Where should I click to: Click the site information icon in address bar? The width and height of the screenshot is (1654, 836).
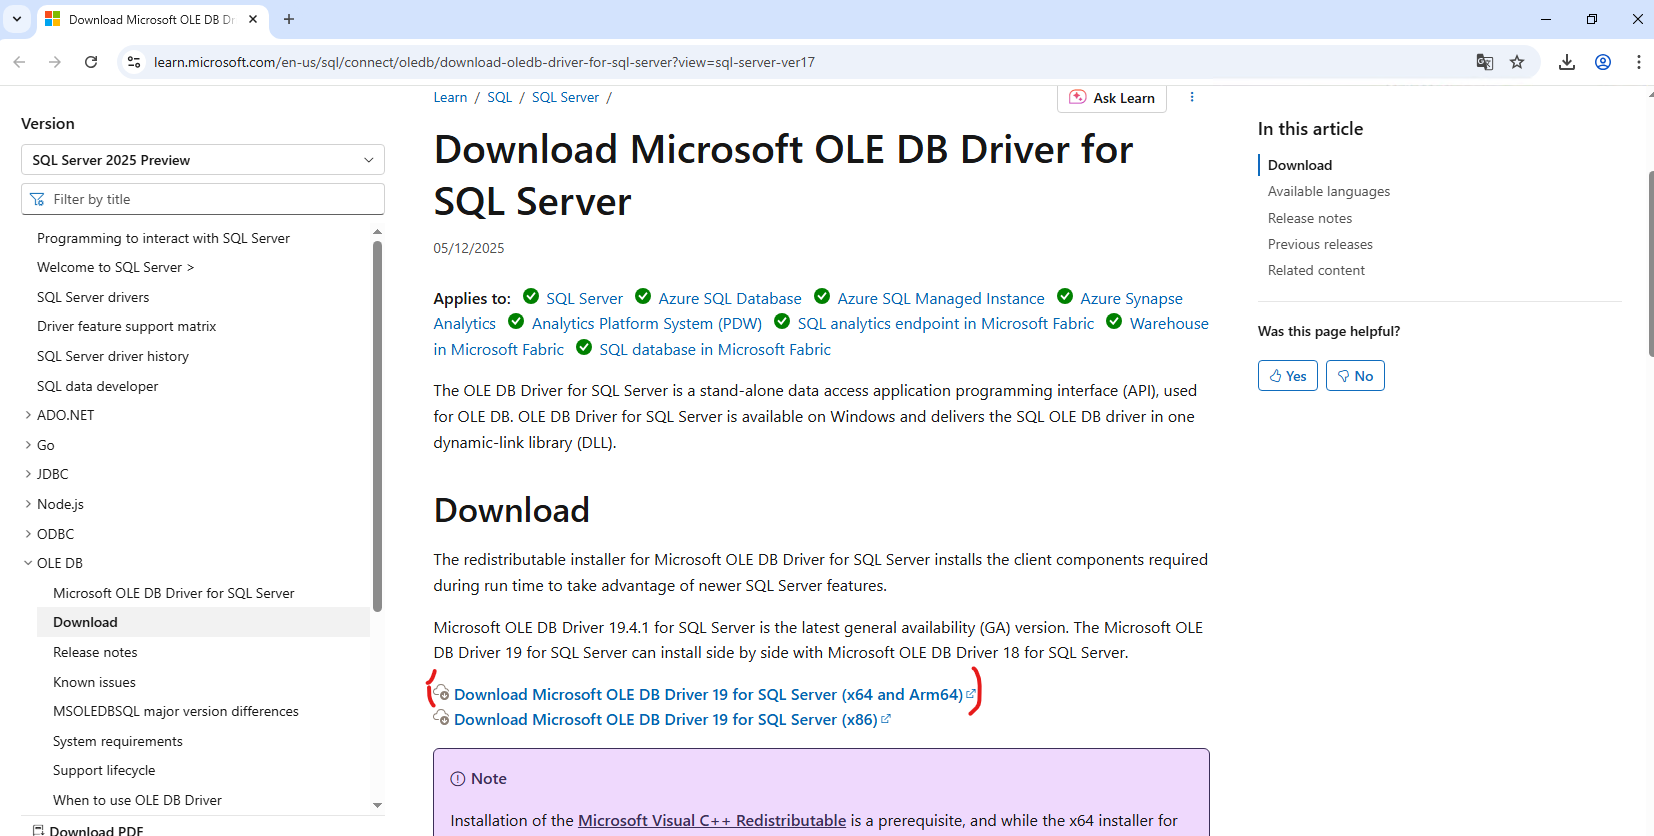tap(134, 62)
